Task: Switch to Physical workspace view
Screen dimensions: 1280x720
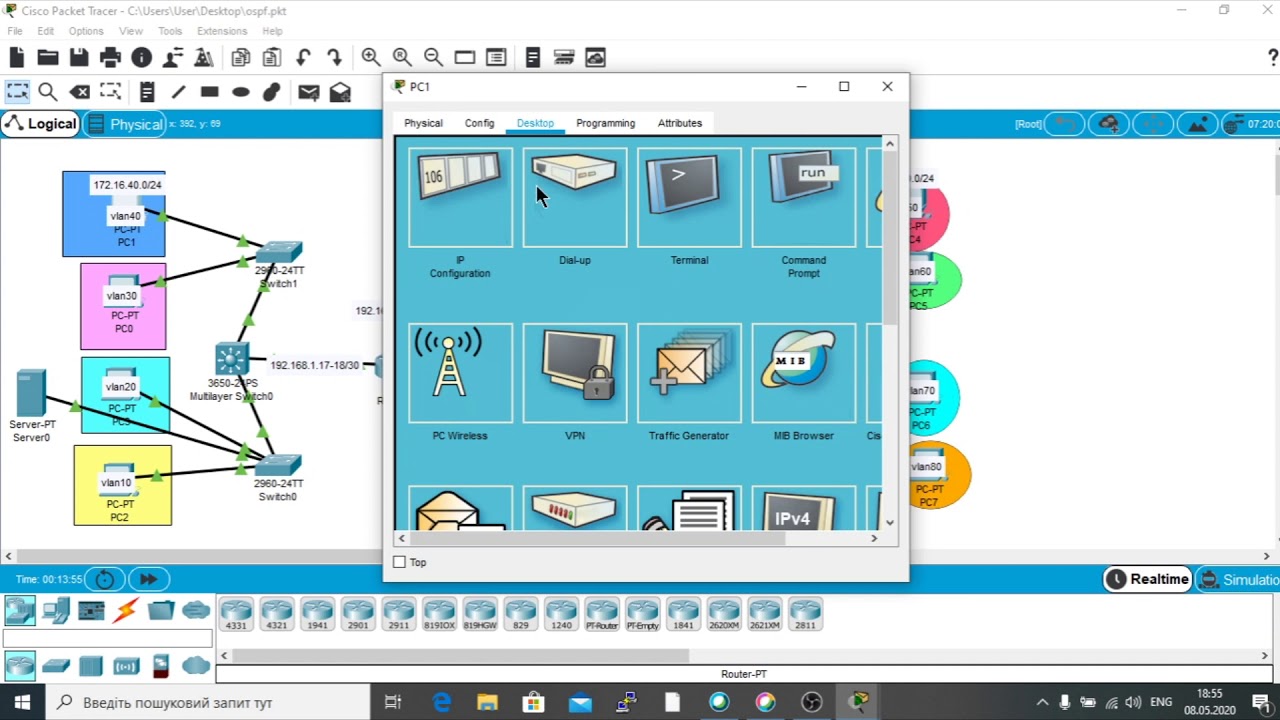Action: click(125, 124)
